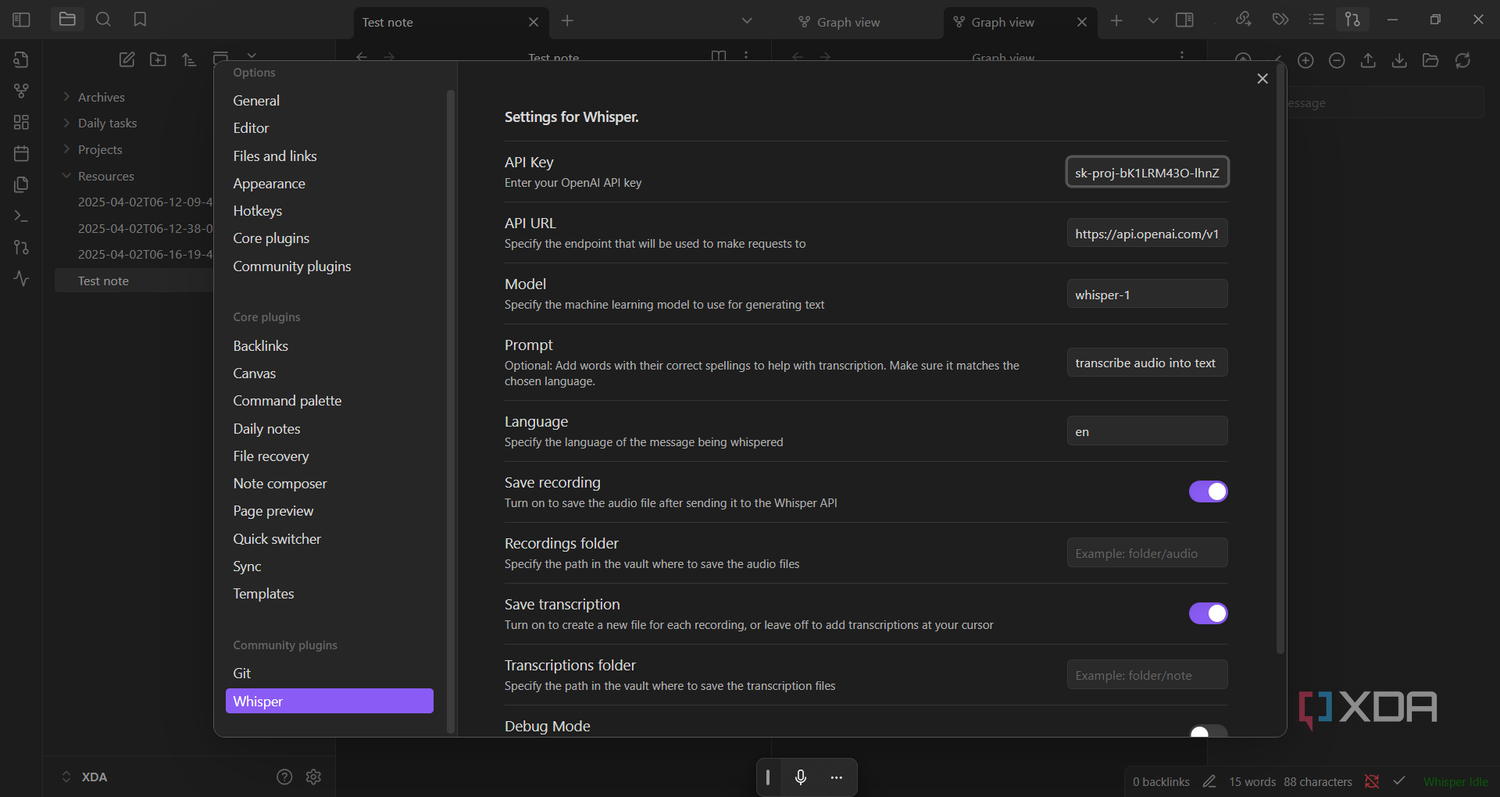Open the Settings gear icon
Image resolution: width=1500 pixels, height=797 pixels.
tap(313, 777)
